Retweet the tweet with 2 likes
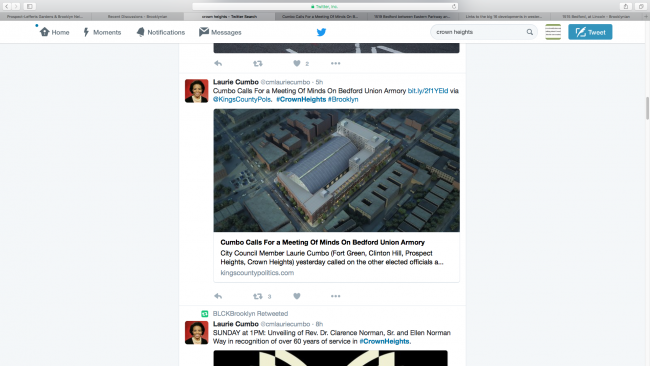Viewport: 650px width, 366px height. (x=258, y=63)
